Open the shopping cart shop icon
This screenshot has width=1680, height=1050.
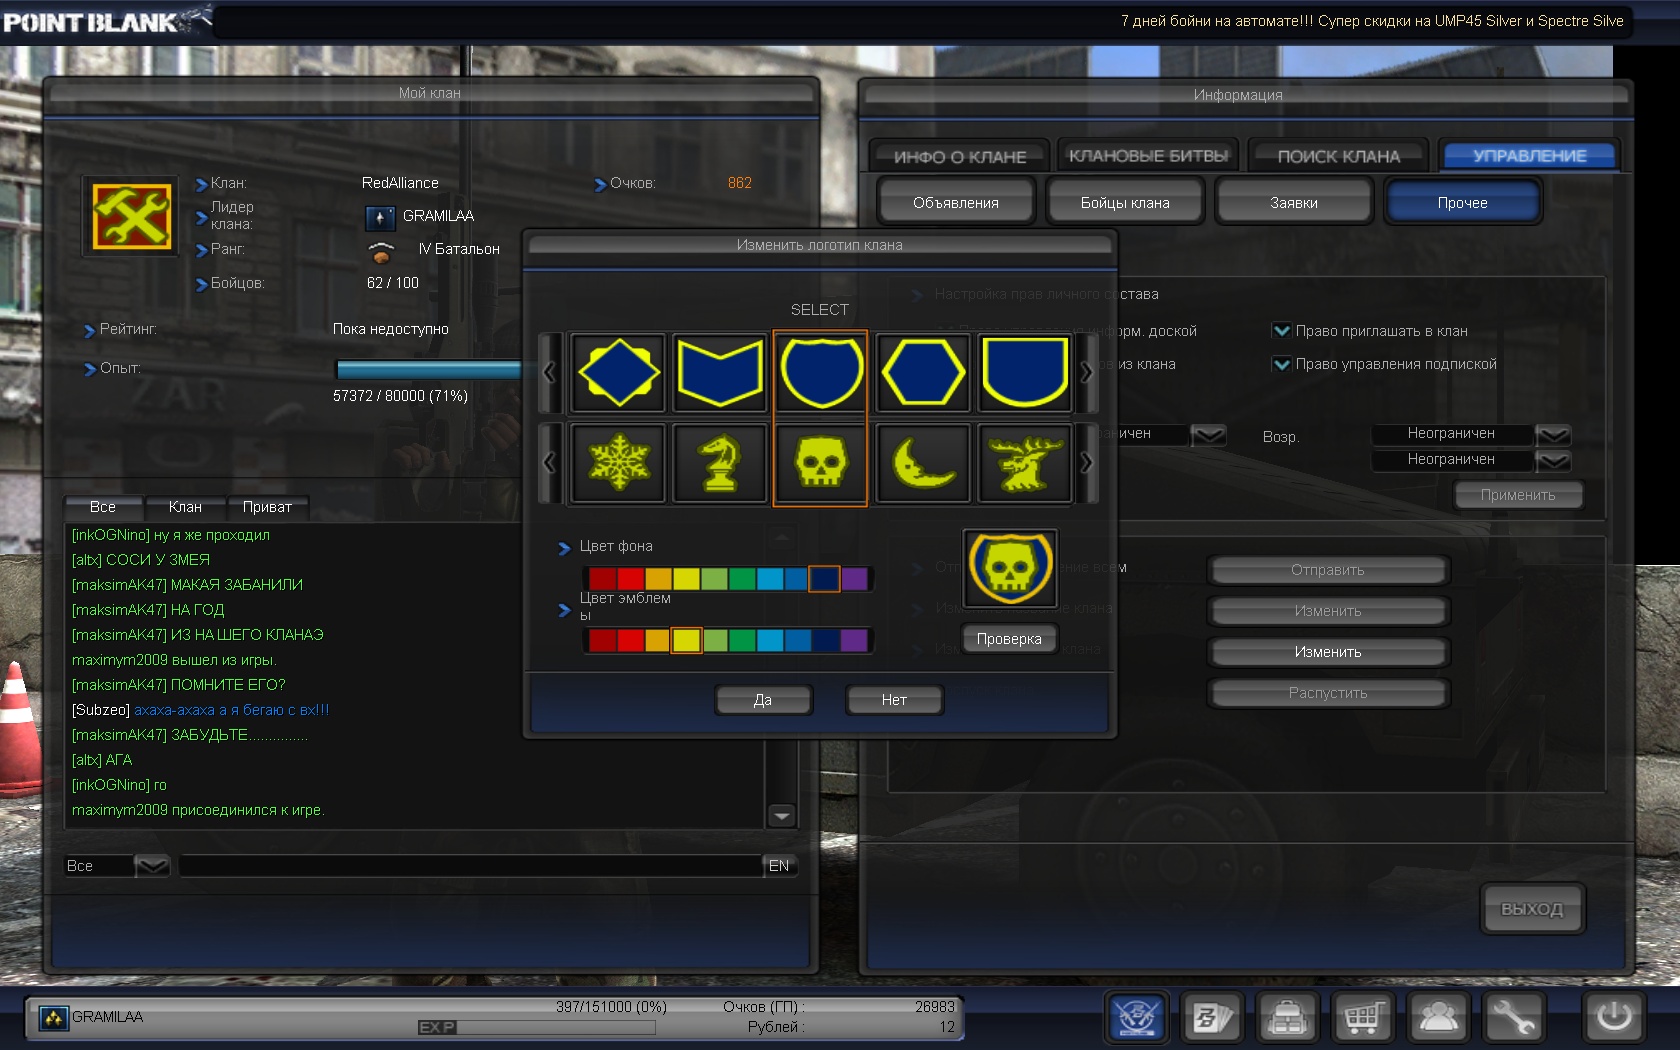(1363, 1018)
